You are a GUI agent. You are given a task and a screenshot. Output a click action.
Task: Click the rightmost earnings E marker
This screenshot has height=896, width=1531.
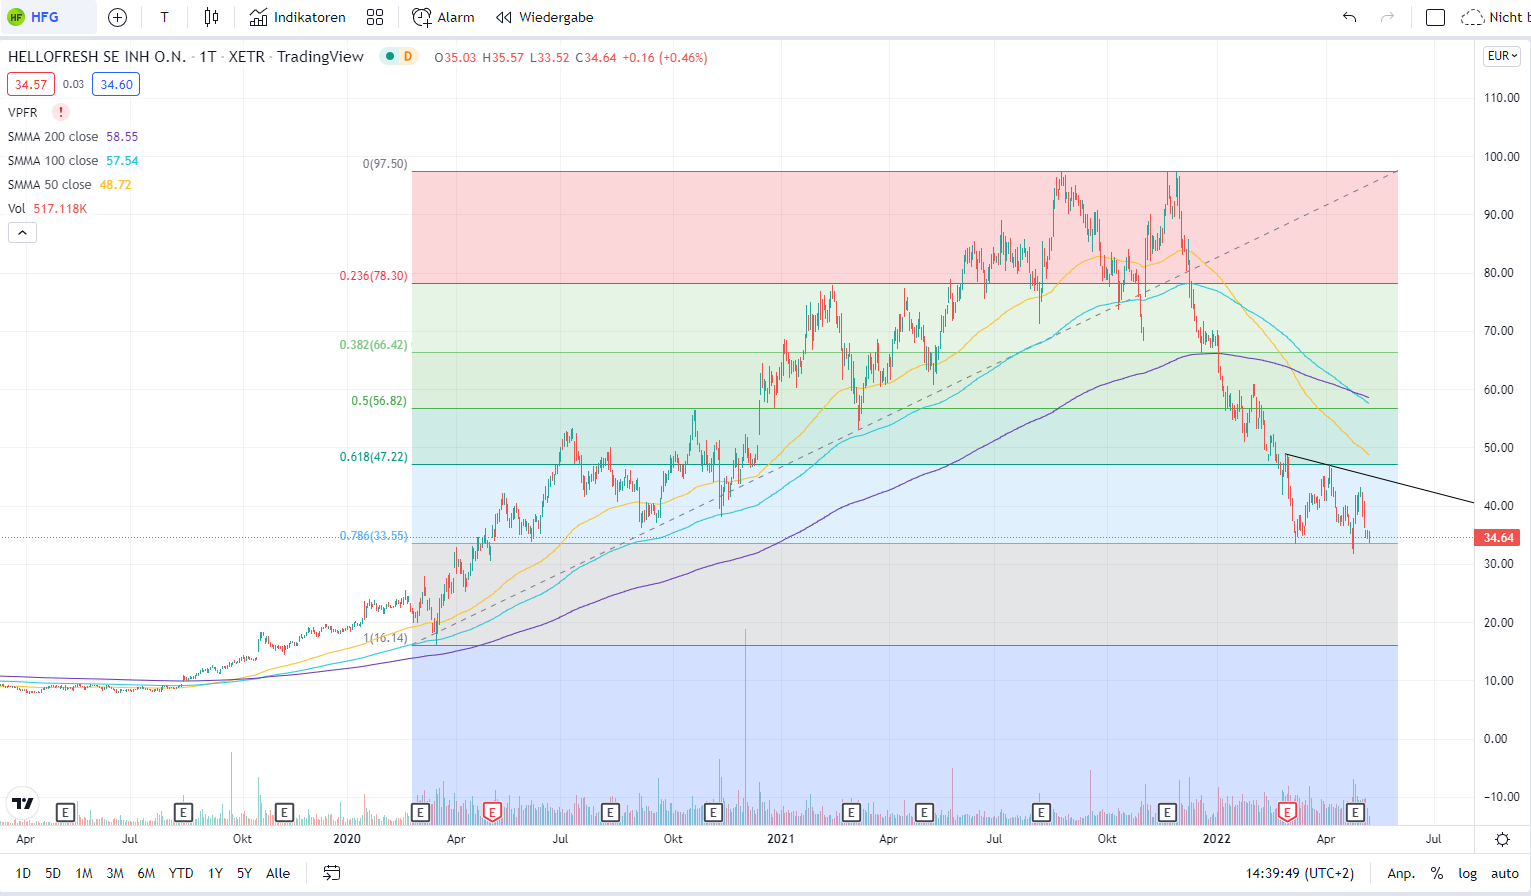click(x=1356, y=812)
